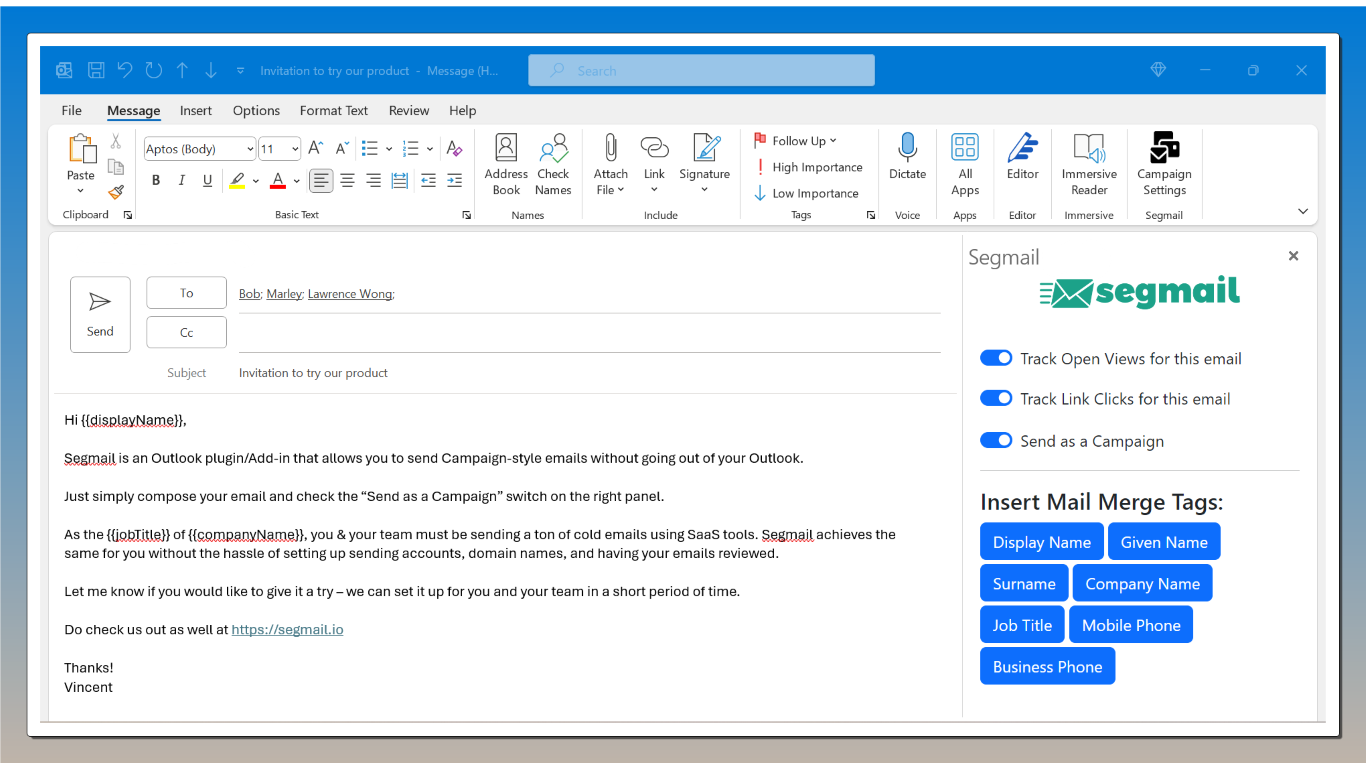The width and height of the screenshot is (1366, 768).
Task: Click the Search box in title bar
Action: (x=701, y=70)
